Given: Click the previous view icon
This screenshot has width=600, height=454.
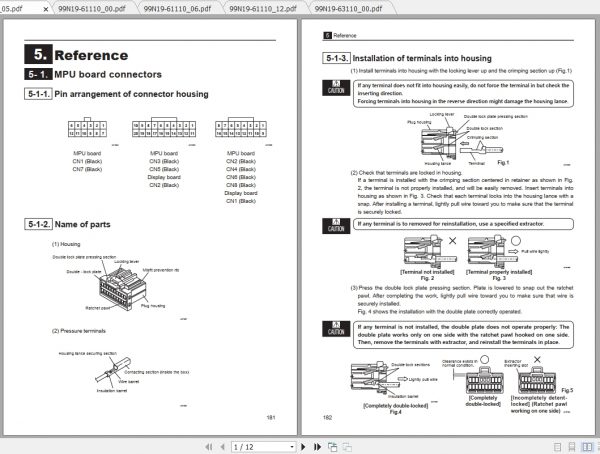Looking at the screenshot, I should click(x=333, y=447).
